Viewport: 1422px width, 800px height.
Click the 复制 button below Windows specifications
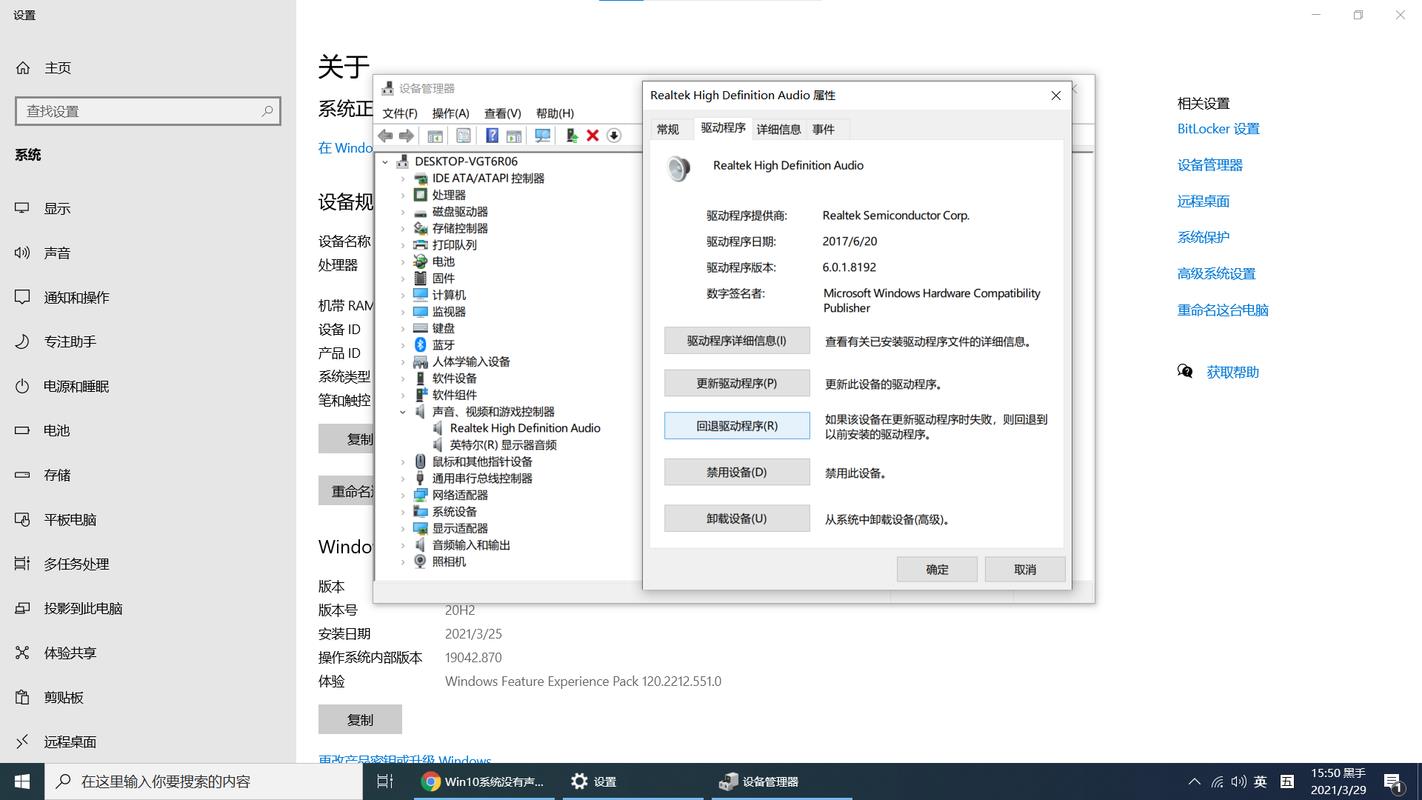[x=360, y=719]
